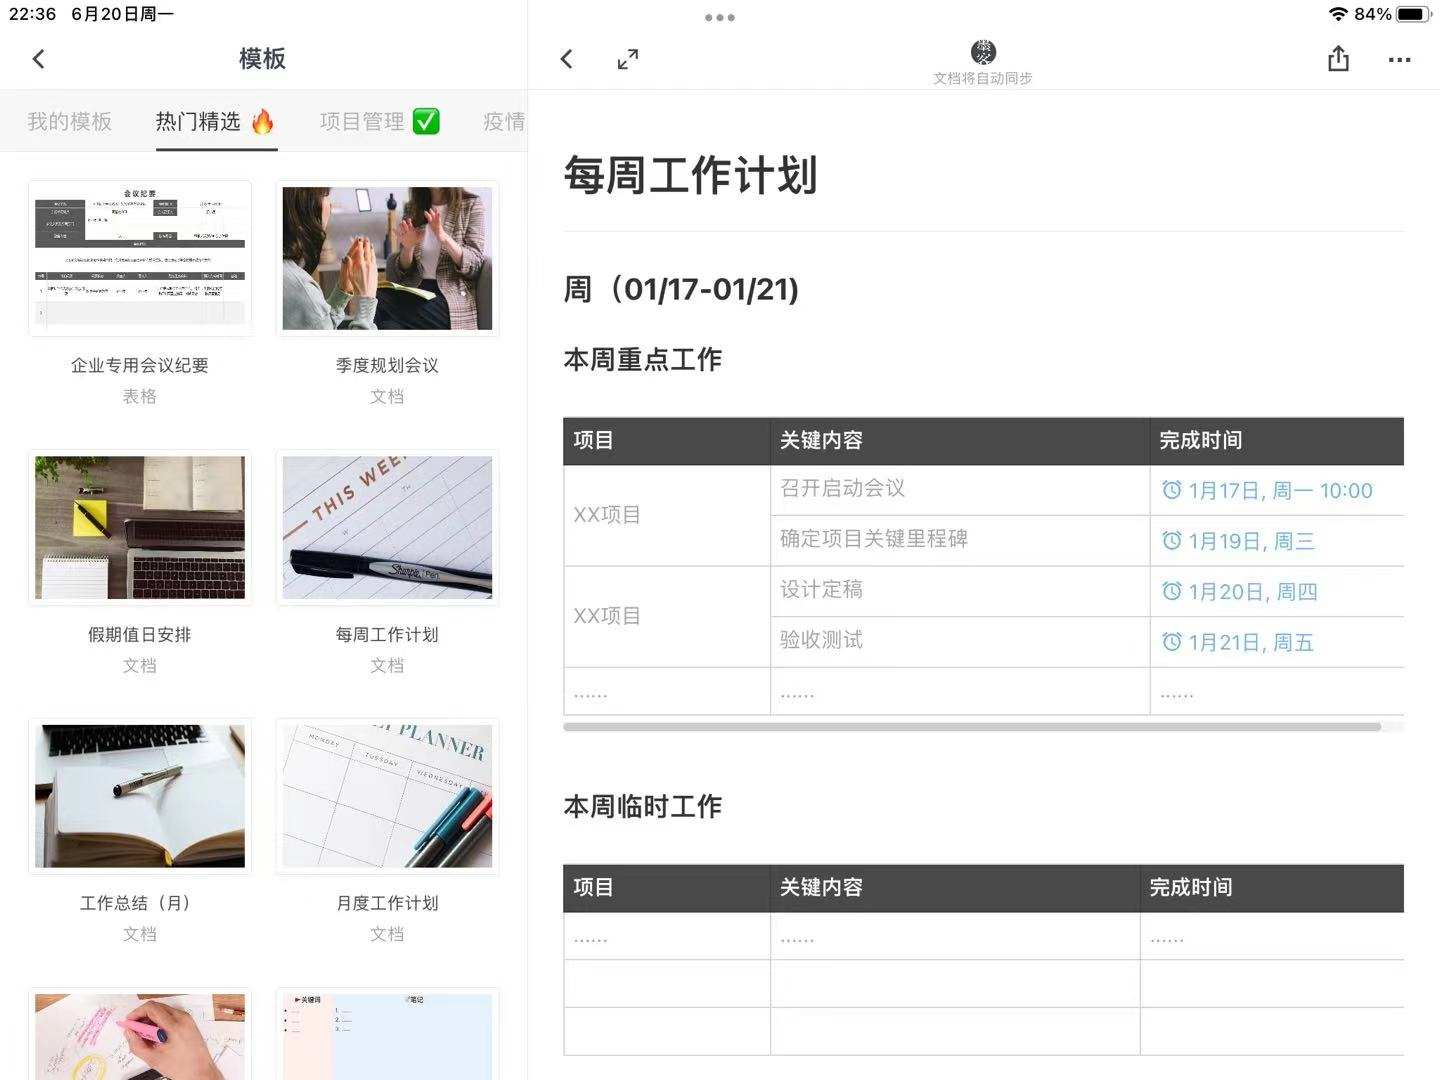
Task: Tap the back chevron to exit document
Action: pyautogui.click(x=566, y=59)
